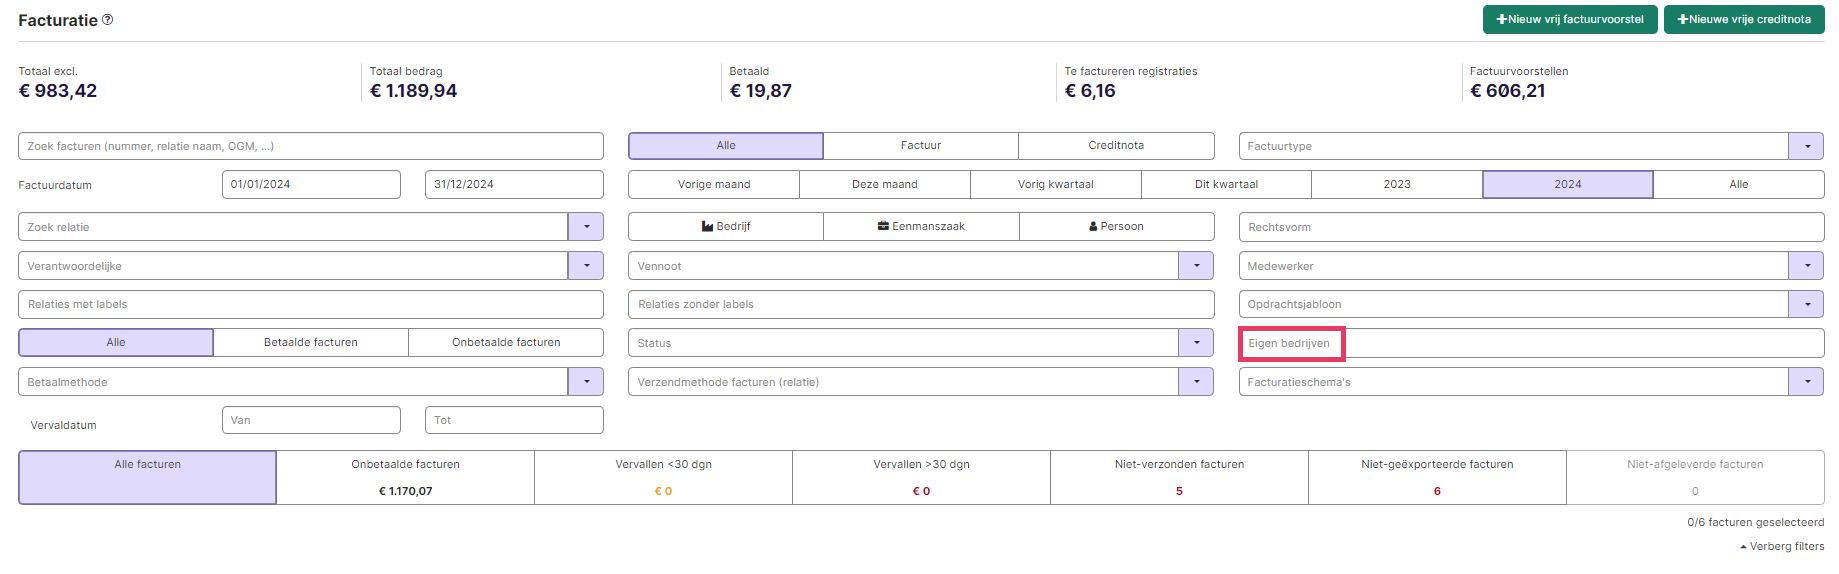This screenshot has width=1839, height=574.
Task: Choose the Alle period option
Action: [x=1739, y=184]
